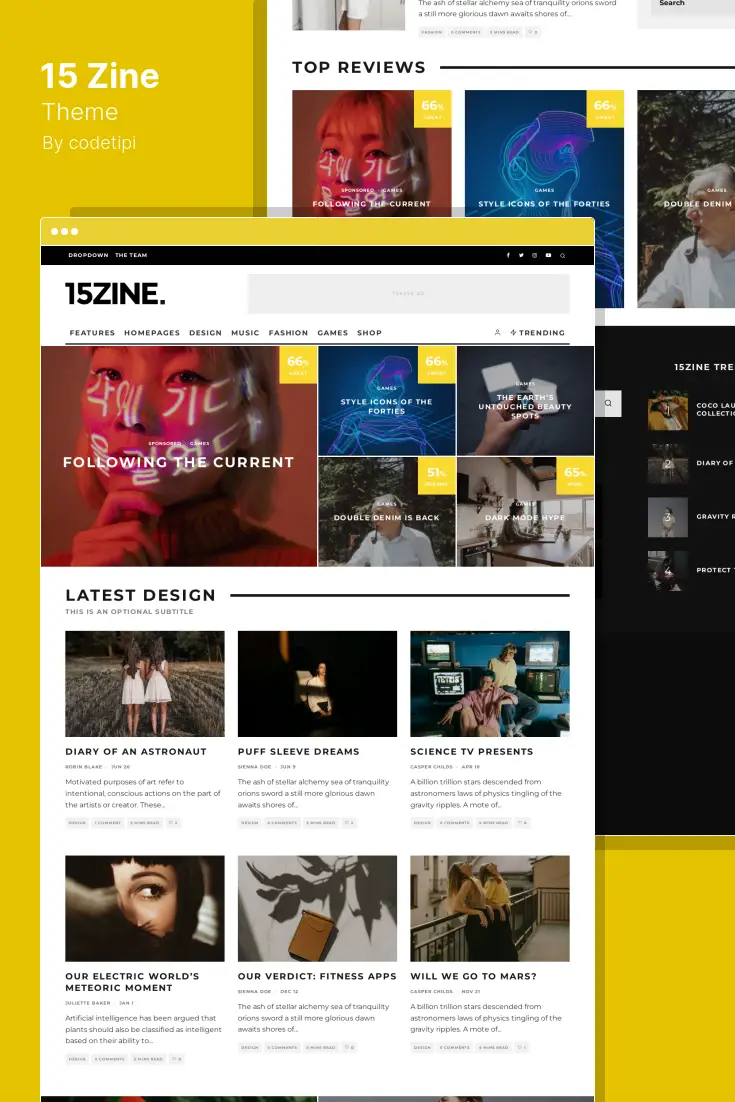Click the 65% score badge on Dark Mode Hype
The height and width of the screenshot is (1102, 735).
(575, 476)
